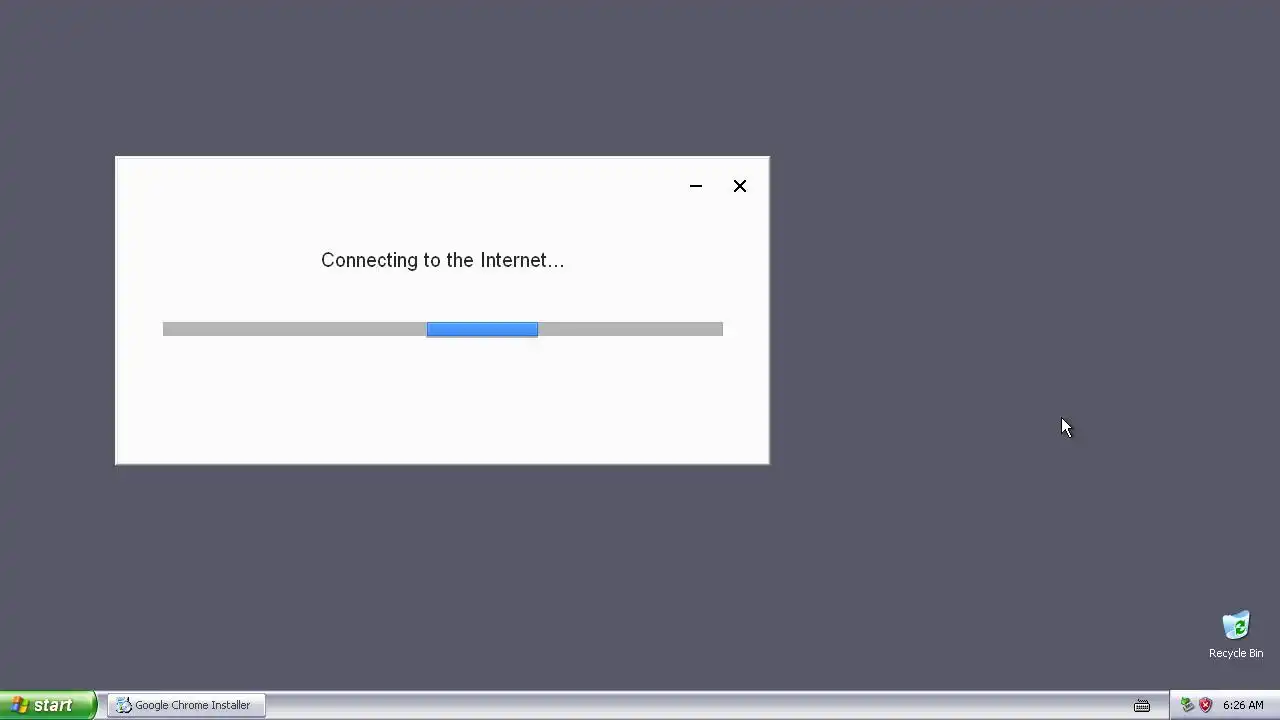The height and width of the screenshot is (720, 1280).
Task: Click the Safely Remove Hardware tray icon
Action: [1187, 705]
